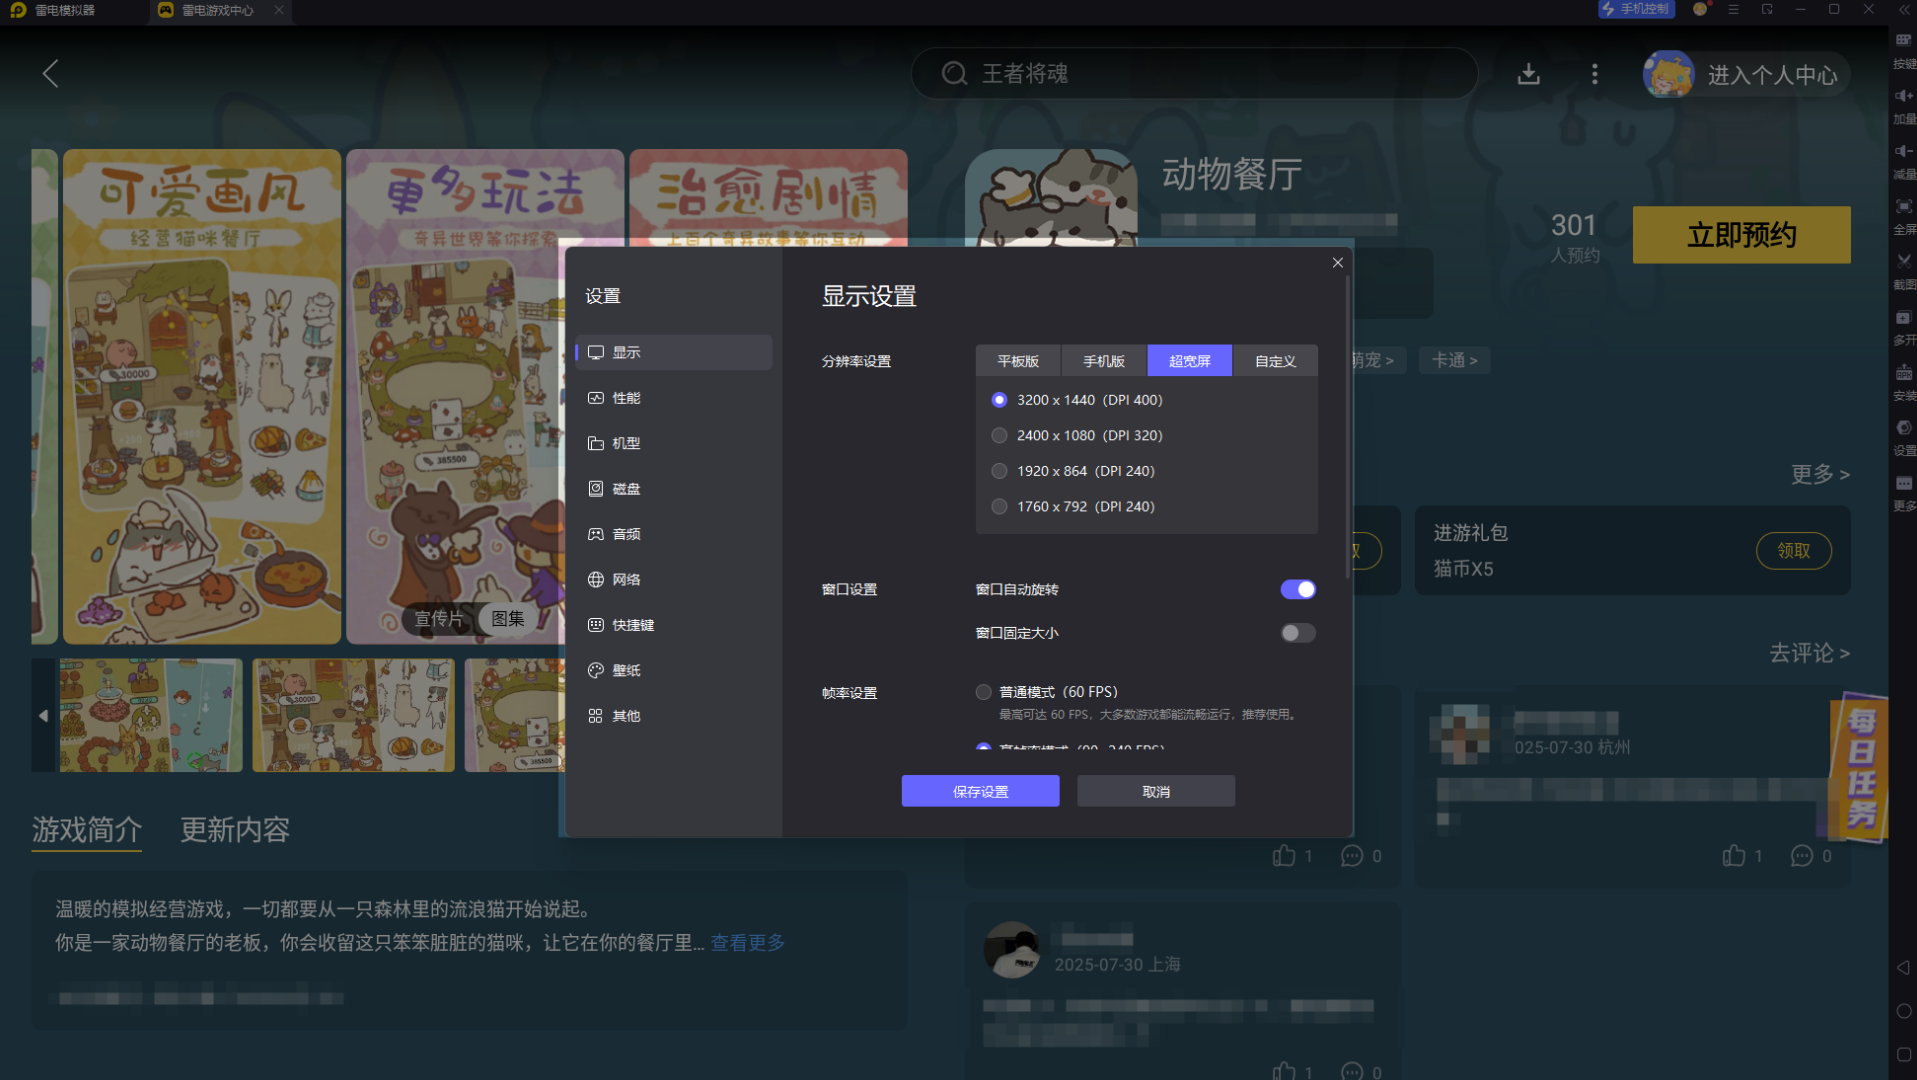1917x1080 pixels.
Task: Switch to the 游戏简介 game intro tab
Action: click(x=87, y=830)
